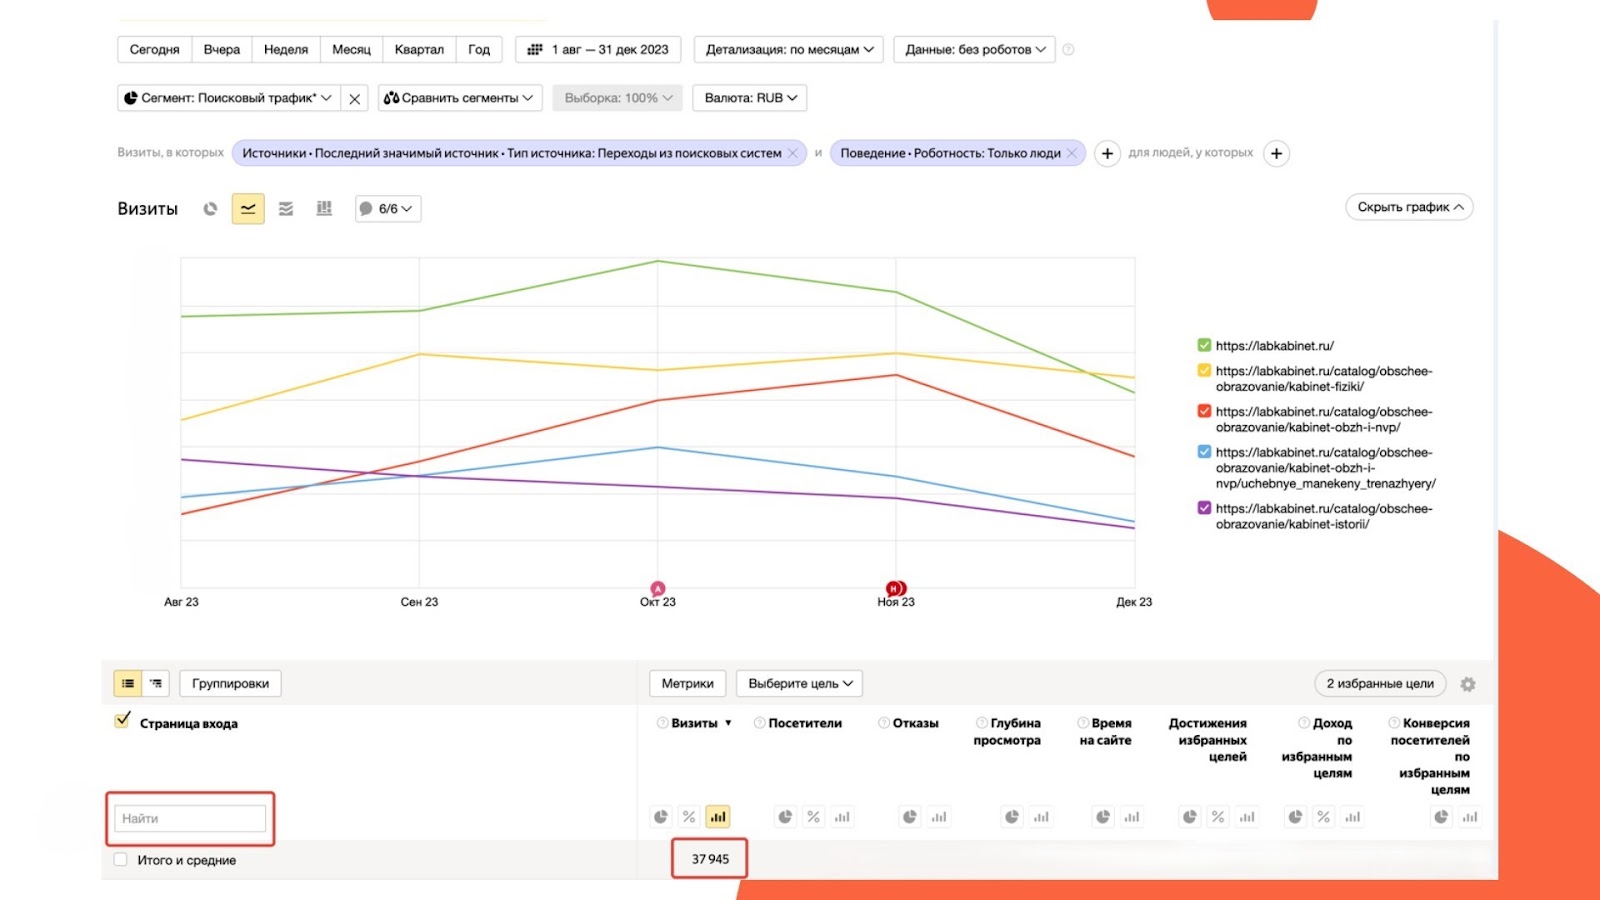Click the Найти search field
This screenshot has width=1600, height=900.
click(190, 819)
